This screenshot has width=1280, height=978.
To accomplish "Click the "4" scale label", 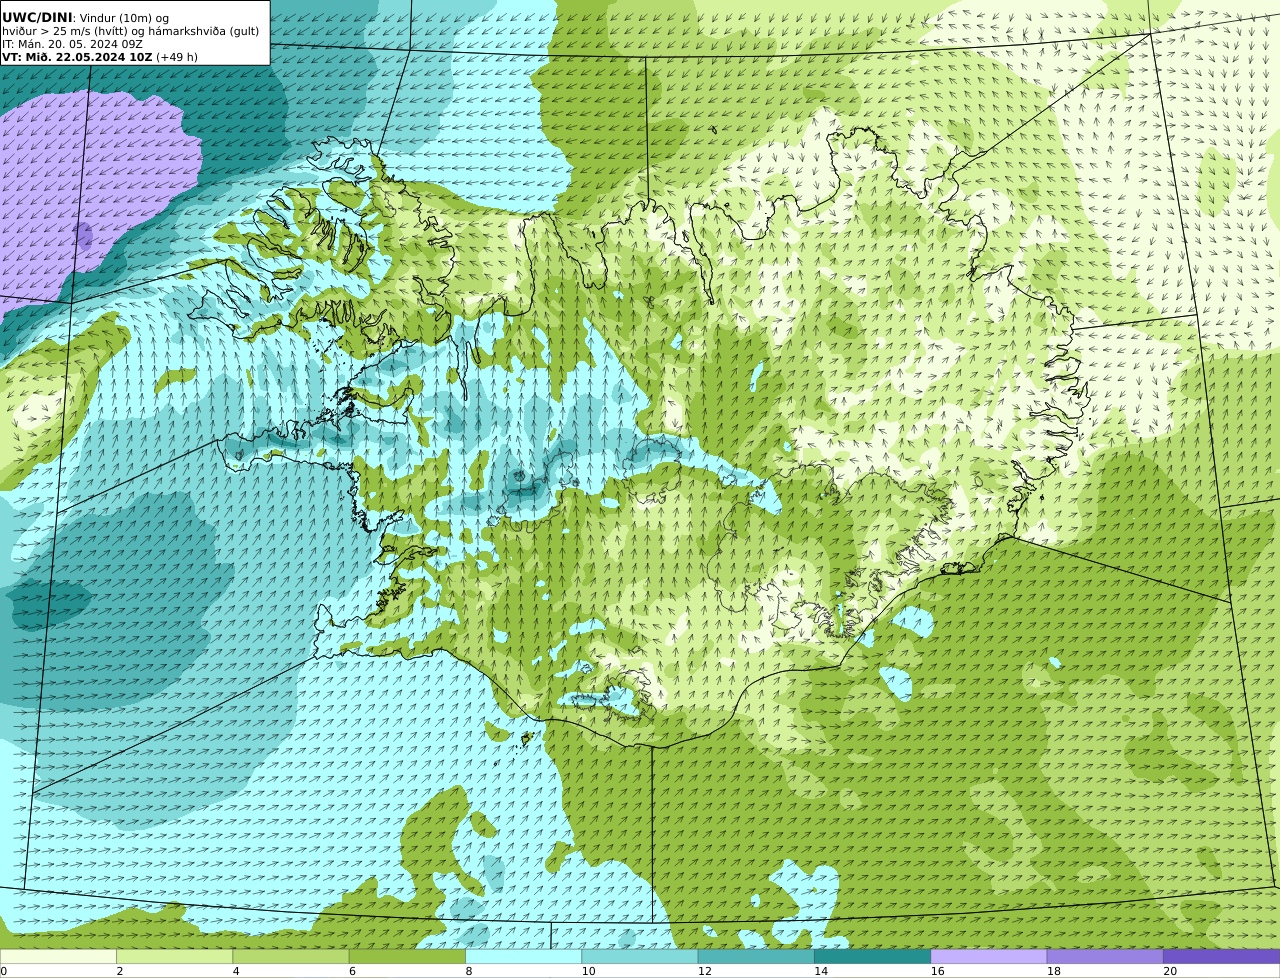I will 236,971.
